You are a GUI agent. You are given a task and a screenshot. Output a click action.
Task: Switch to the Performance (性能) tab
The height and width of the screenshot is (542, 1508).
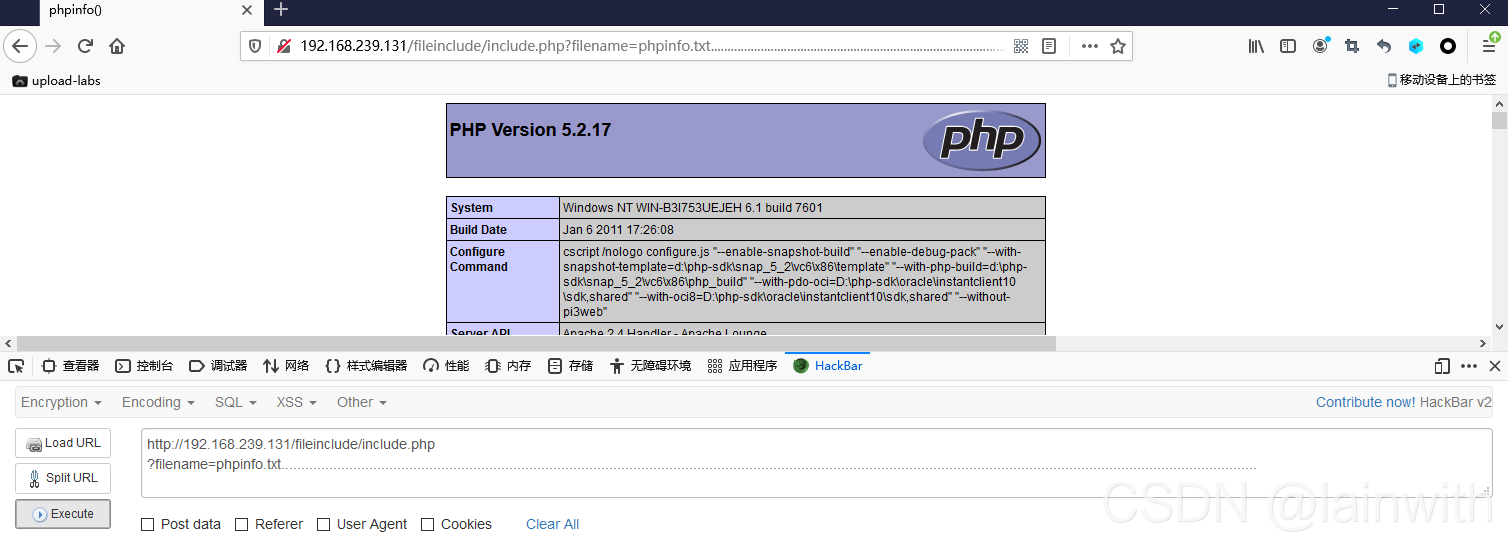click(x=446, y=366)
